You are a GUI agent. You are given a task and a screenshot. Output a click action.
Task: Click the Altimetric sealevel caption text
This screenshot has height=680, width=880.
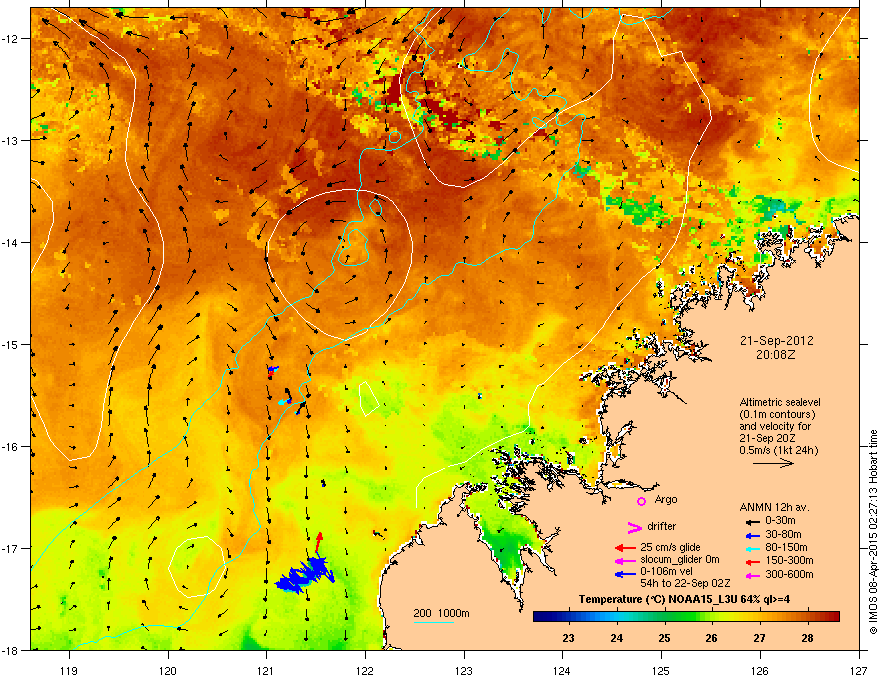780,402
